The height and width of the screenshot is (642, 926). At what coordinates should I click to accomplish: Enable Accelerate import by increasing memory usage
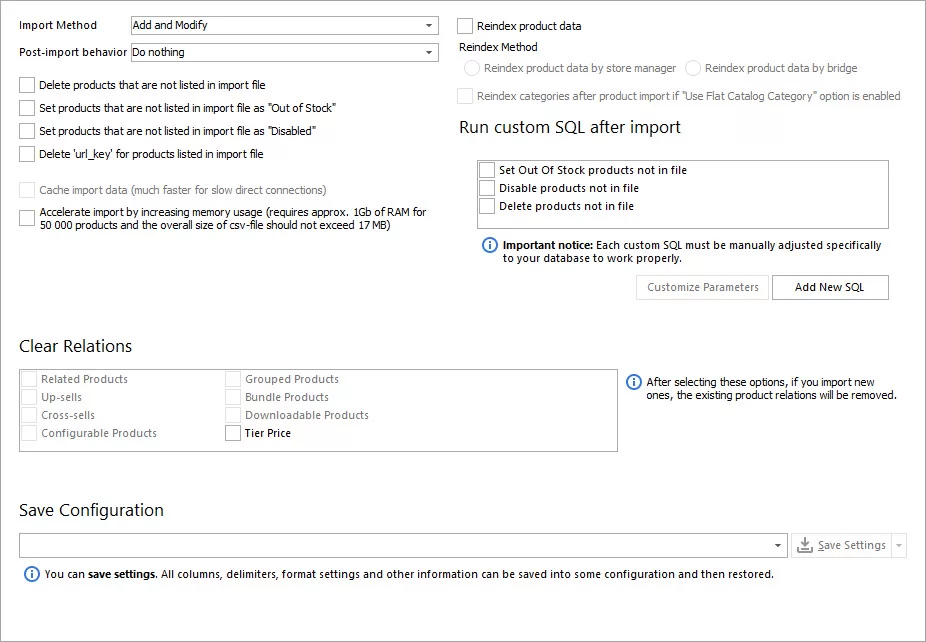point(27,218)
